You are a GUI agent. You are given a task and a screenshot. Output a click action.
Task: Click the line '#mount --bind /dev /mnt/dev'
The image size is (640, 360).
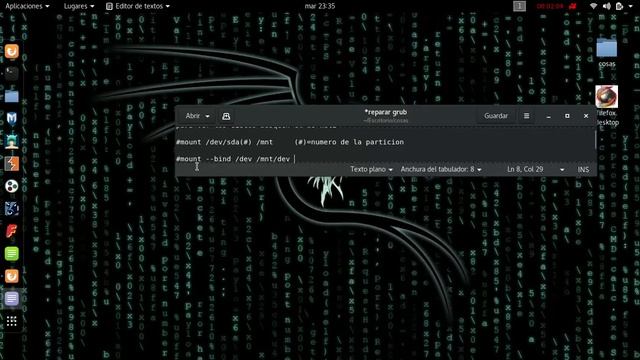pyautogui.click(x=233, y=159)
